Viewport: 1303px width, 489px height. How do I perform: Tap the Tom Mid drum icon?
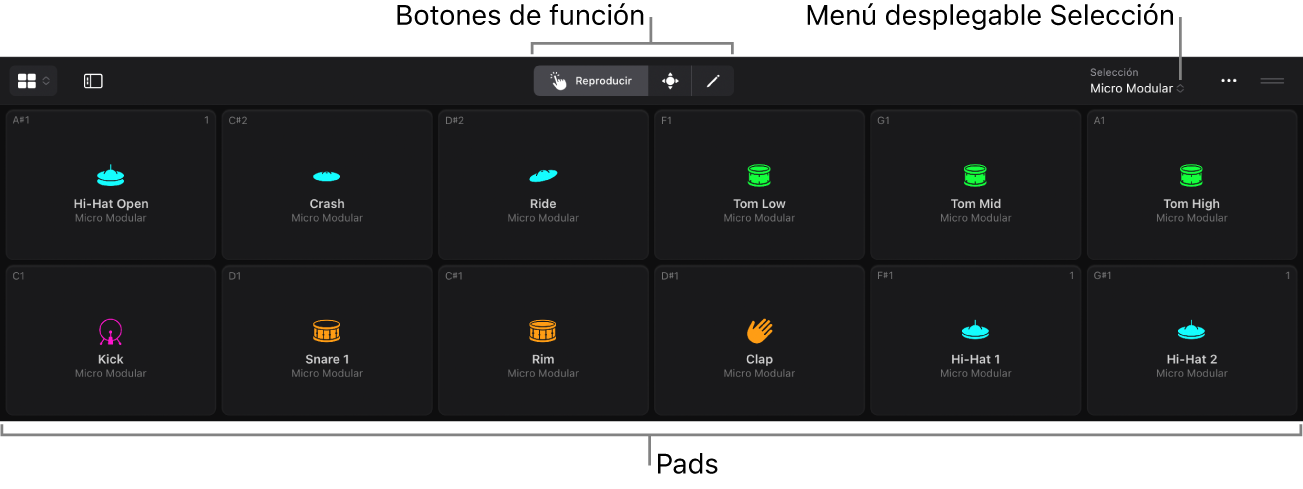point(976,176)
